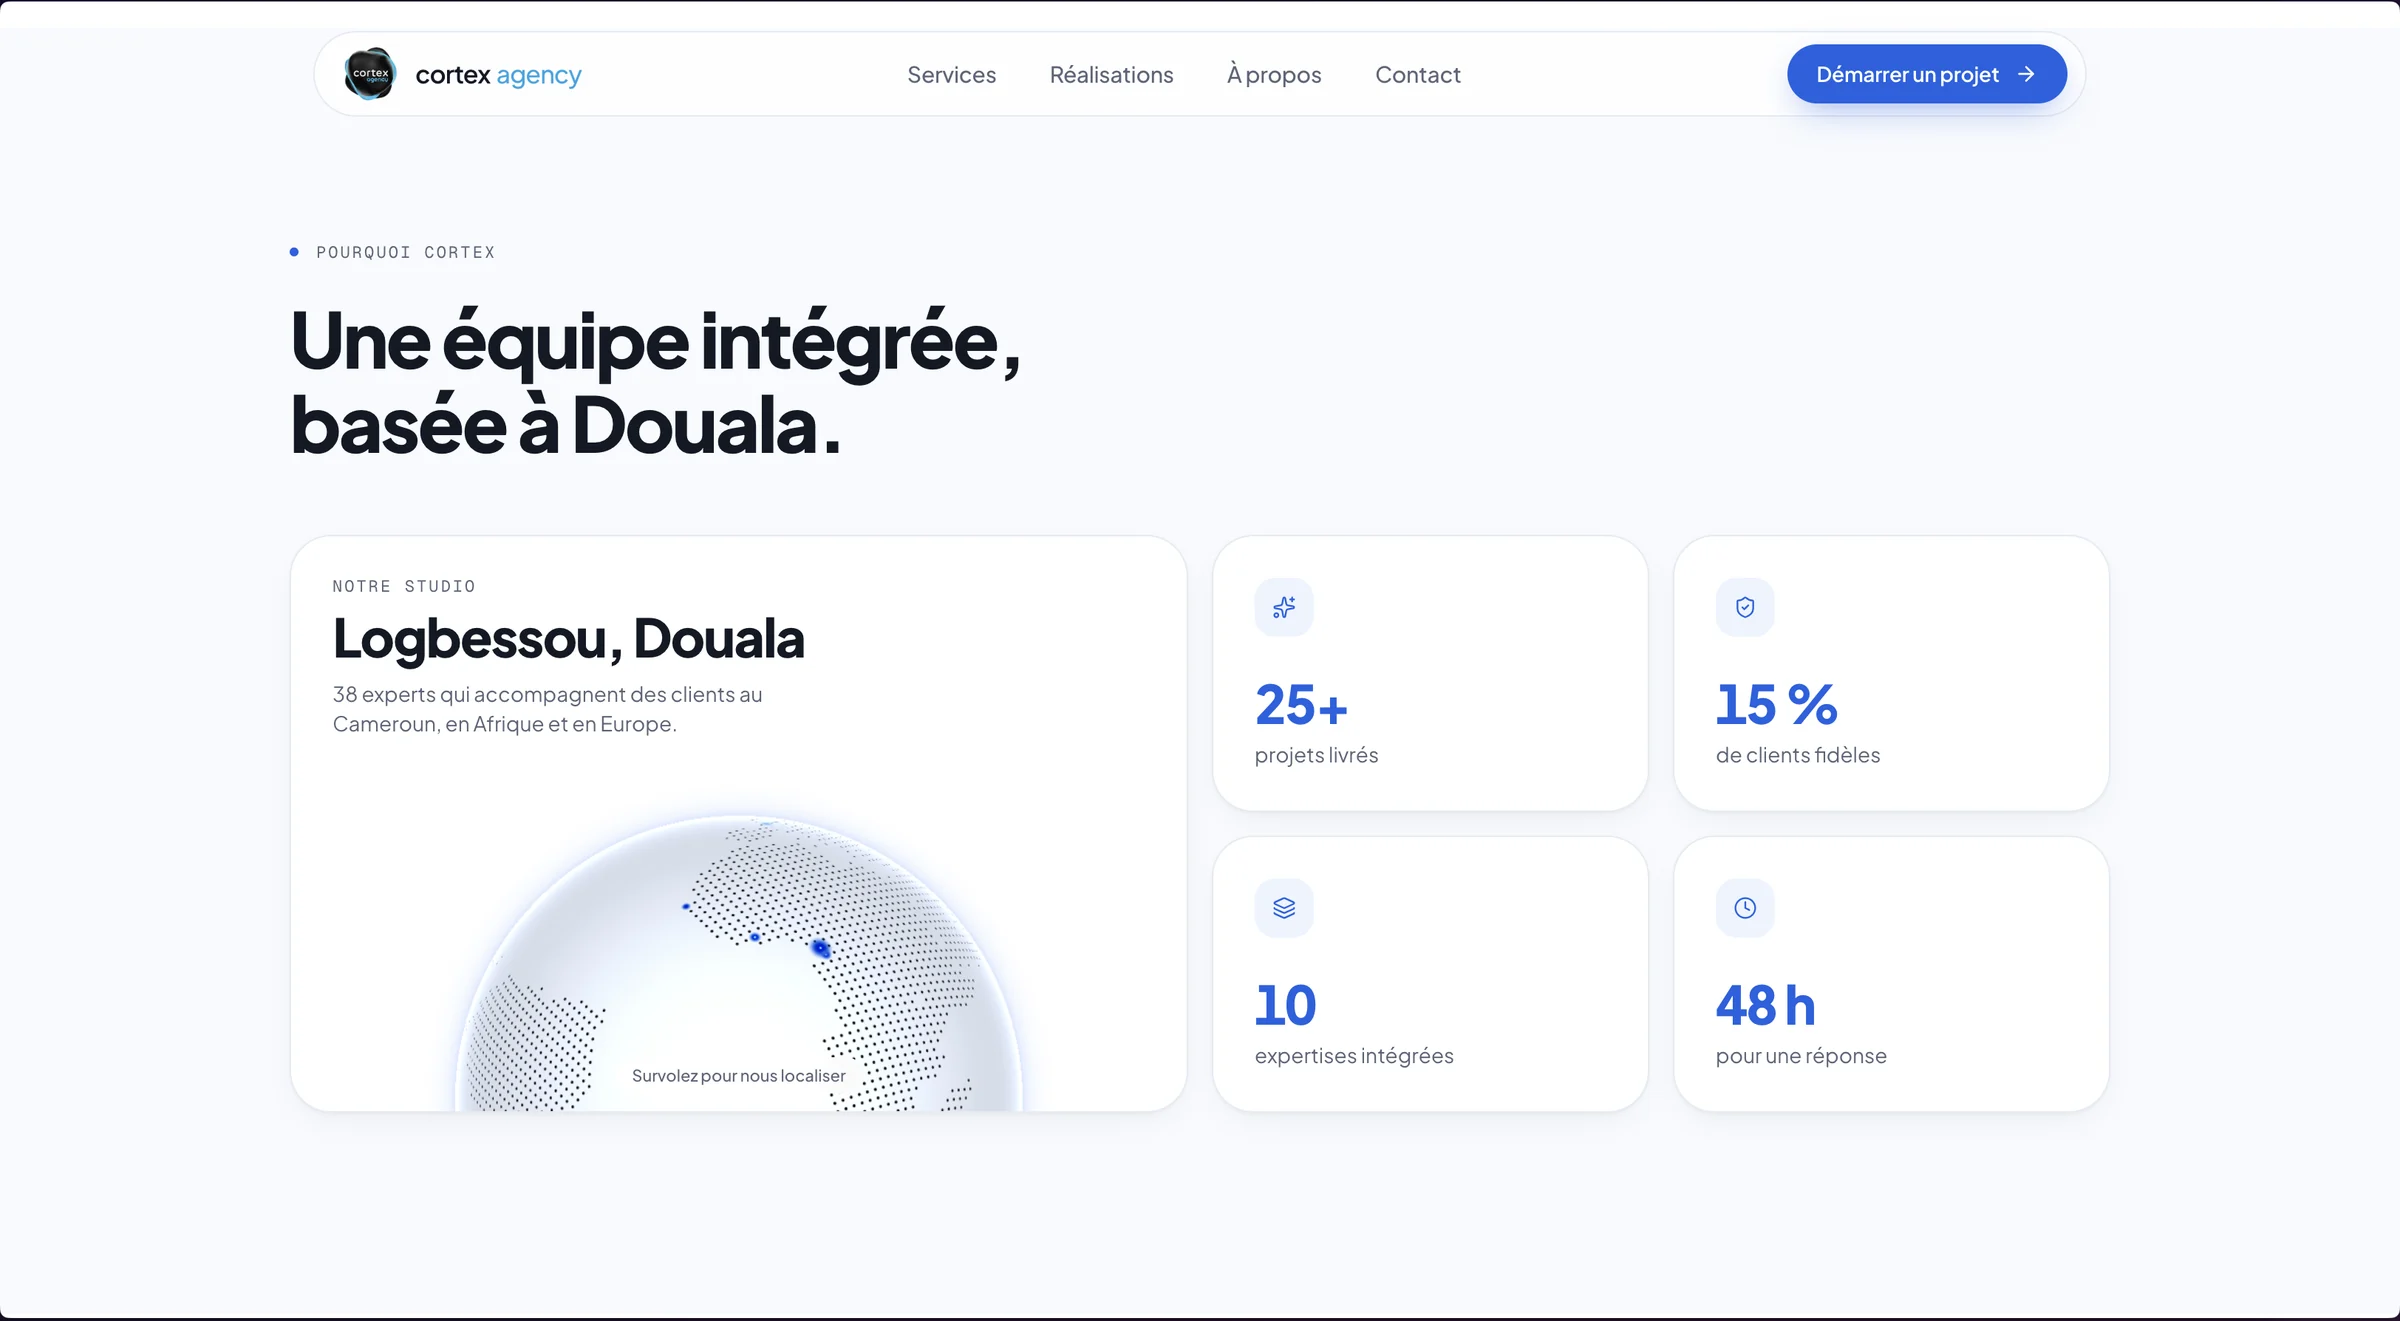Click the "Survolez pour nous localiser" text
Image resolution: width=2400 pixels, height=1321 pixels.
tap(738, 1076)
